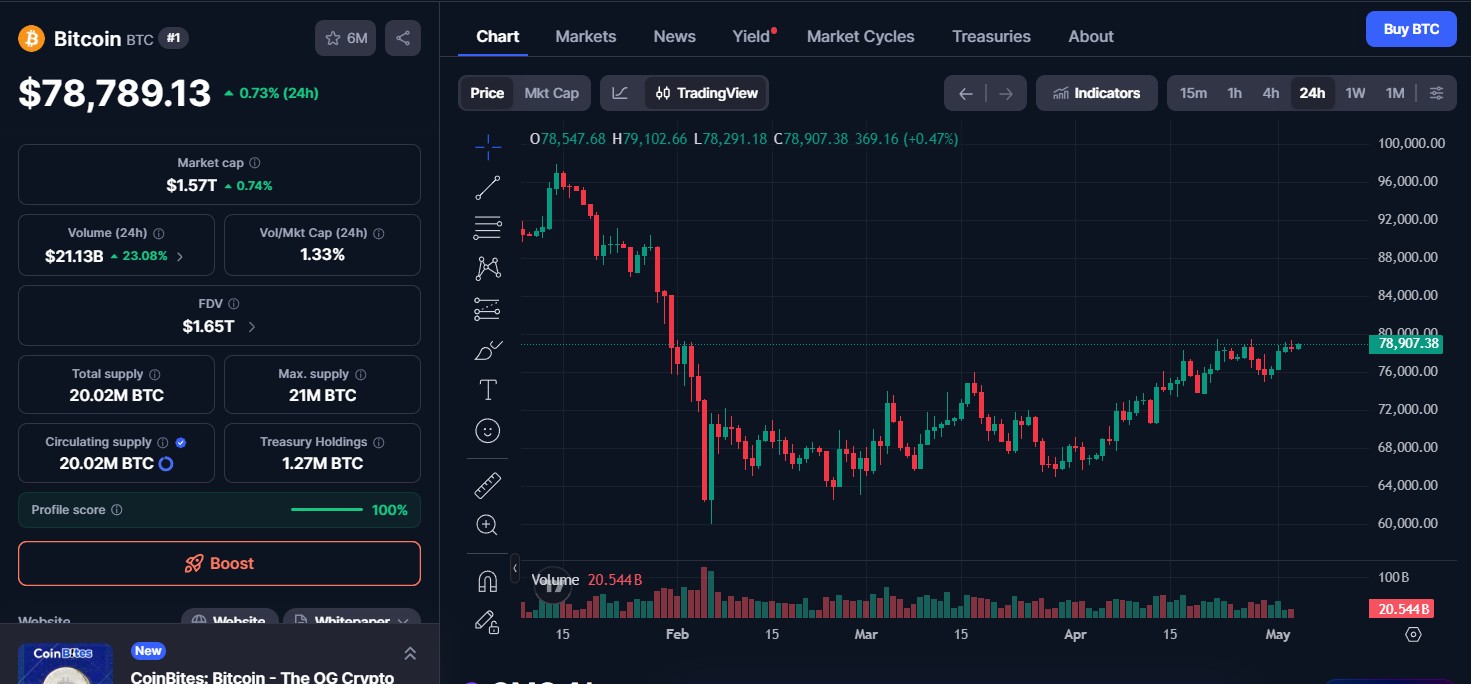Open the forecasting and measurement tool

pyautogui.click(x=488, y=309)
